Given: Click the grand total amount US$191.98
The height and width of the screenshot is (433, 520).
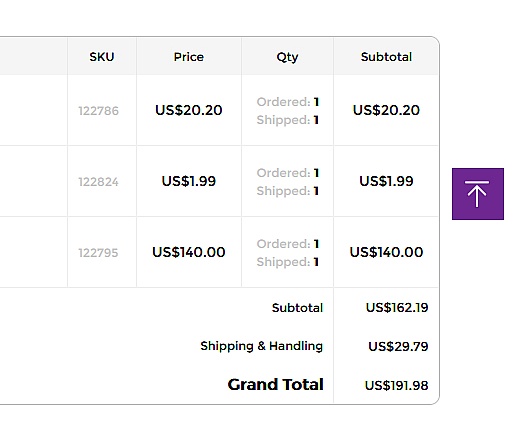Looking at the screenshot, I should [x=397, y=385].
